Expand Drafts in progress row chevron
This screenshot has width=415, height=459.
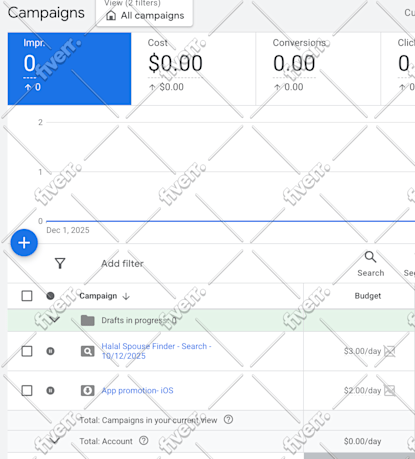click(54, 320)
